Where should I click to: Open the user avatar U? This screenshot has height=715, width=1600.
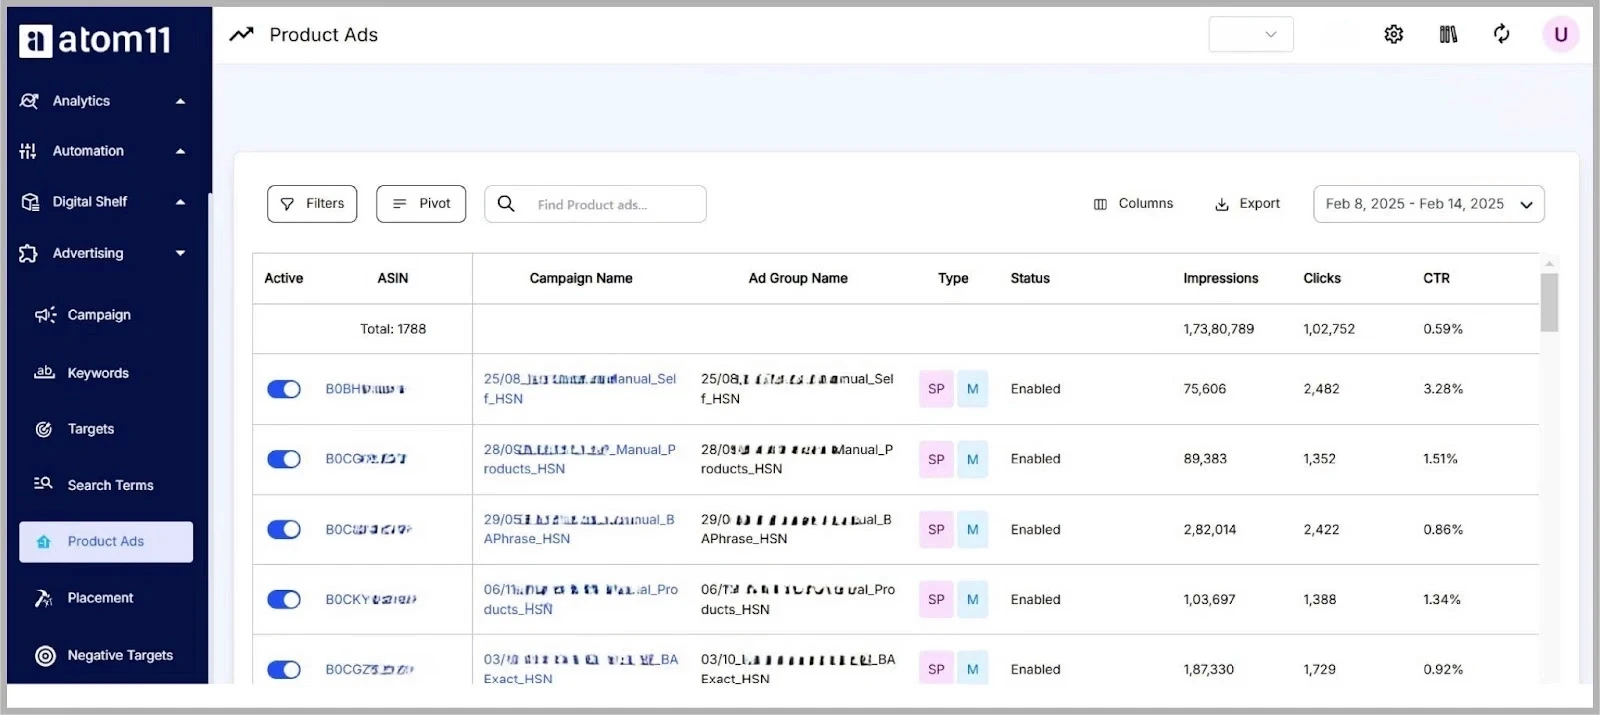click(x=1560, y=35)
